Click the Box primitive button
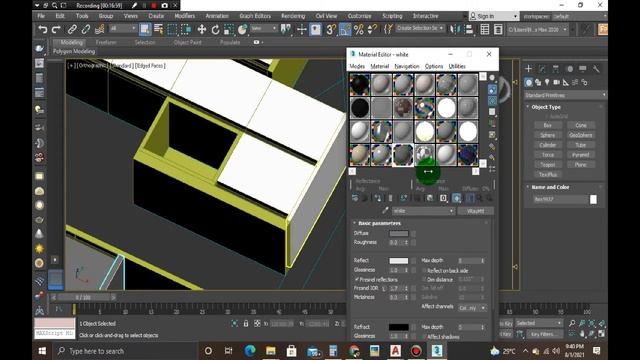Image resolution: width=640 pixels, height=360 pixels. pyautogui.click(x=548, y=125)
